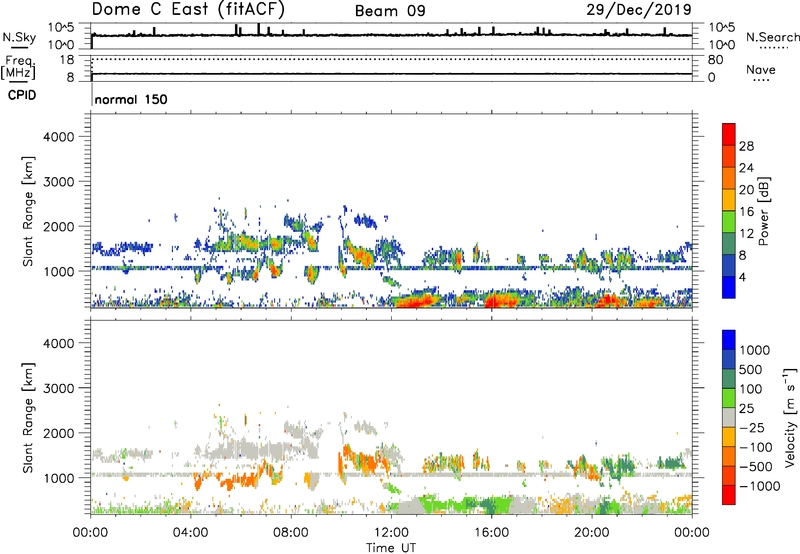The width and height of the screenshot is (800, 554).
Task: Click the power panel "Slant Range [km]" label
Action: [x=28, y=211]
